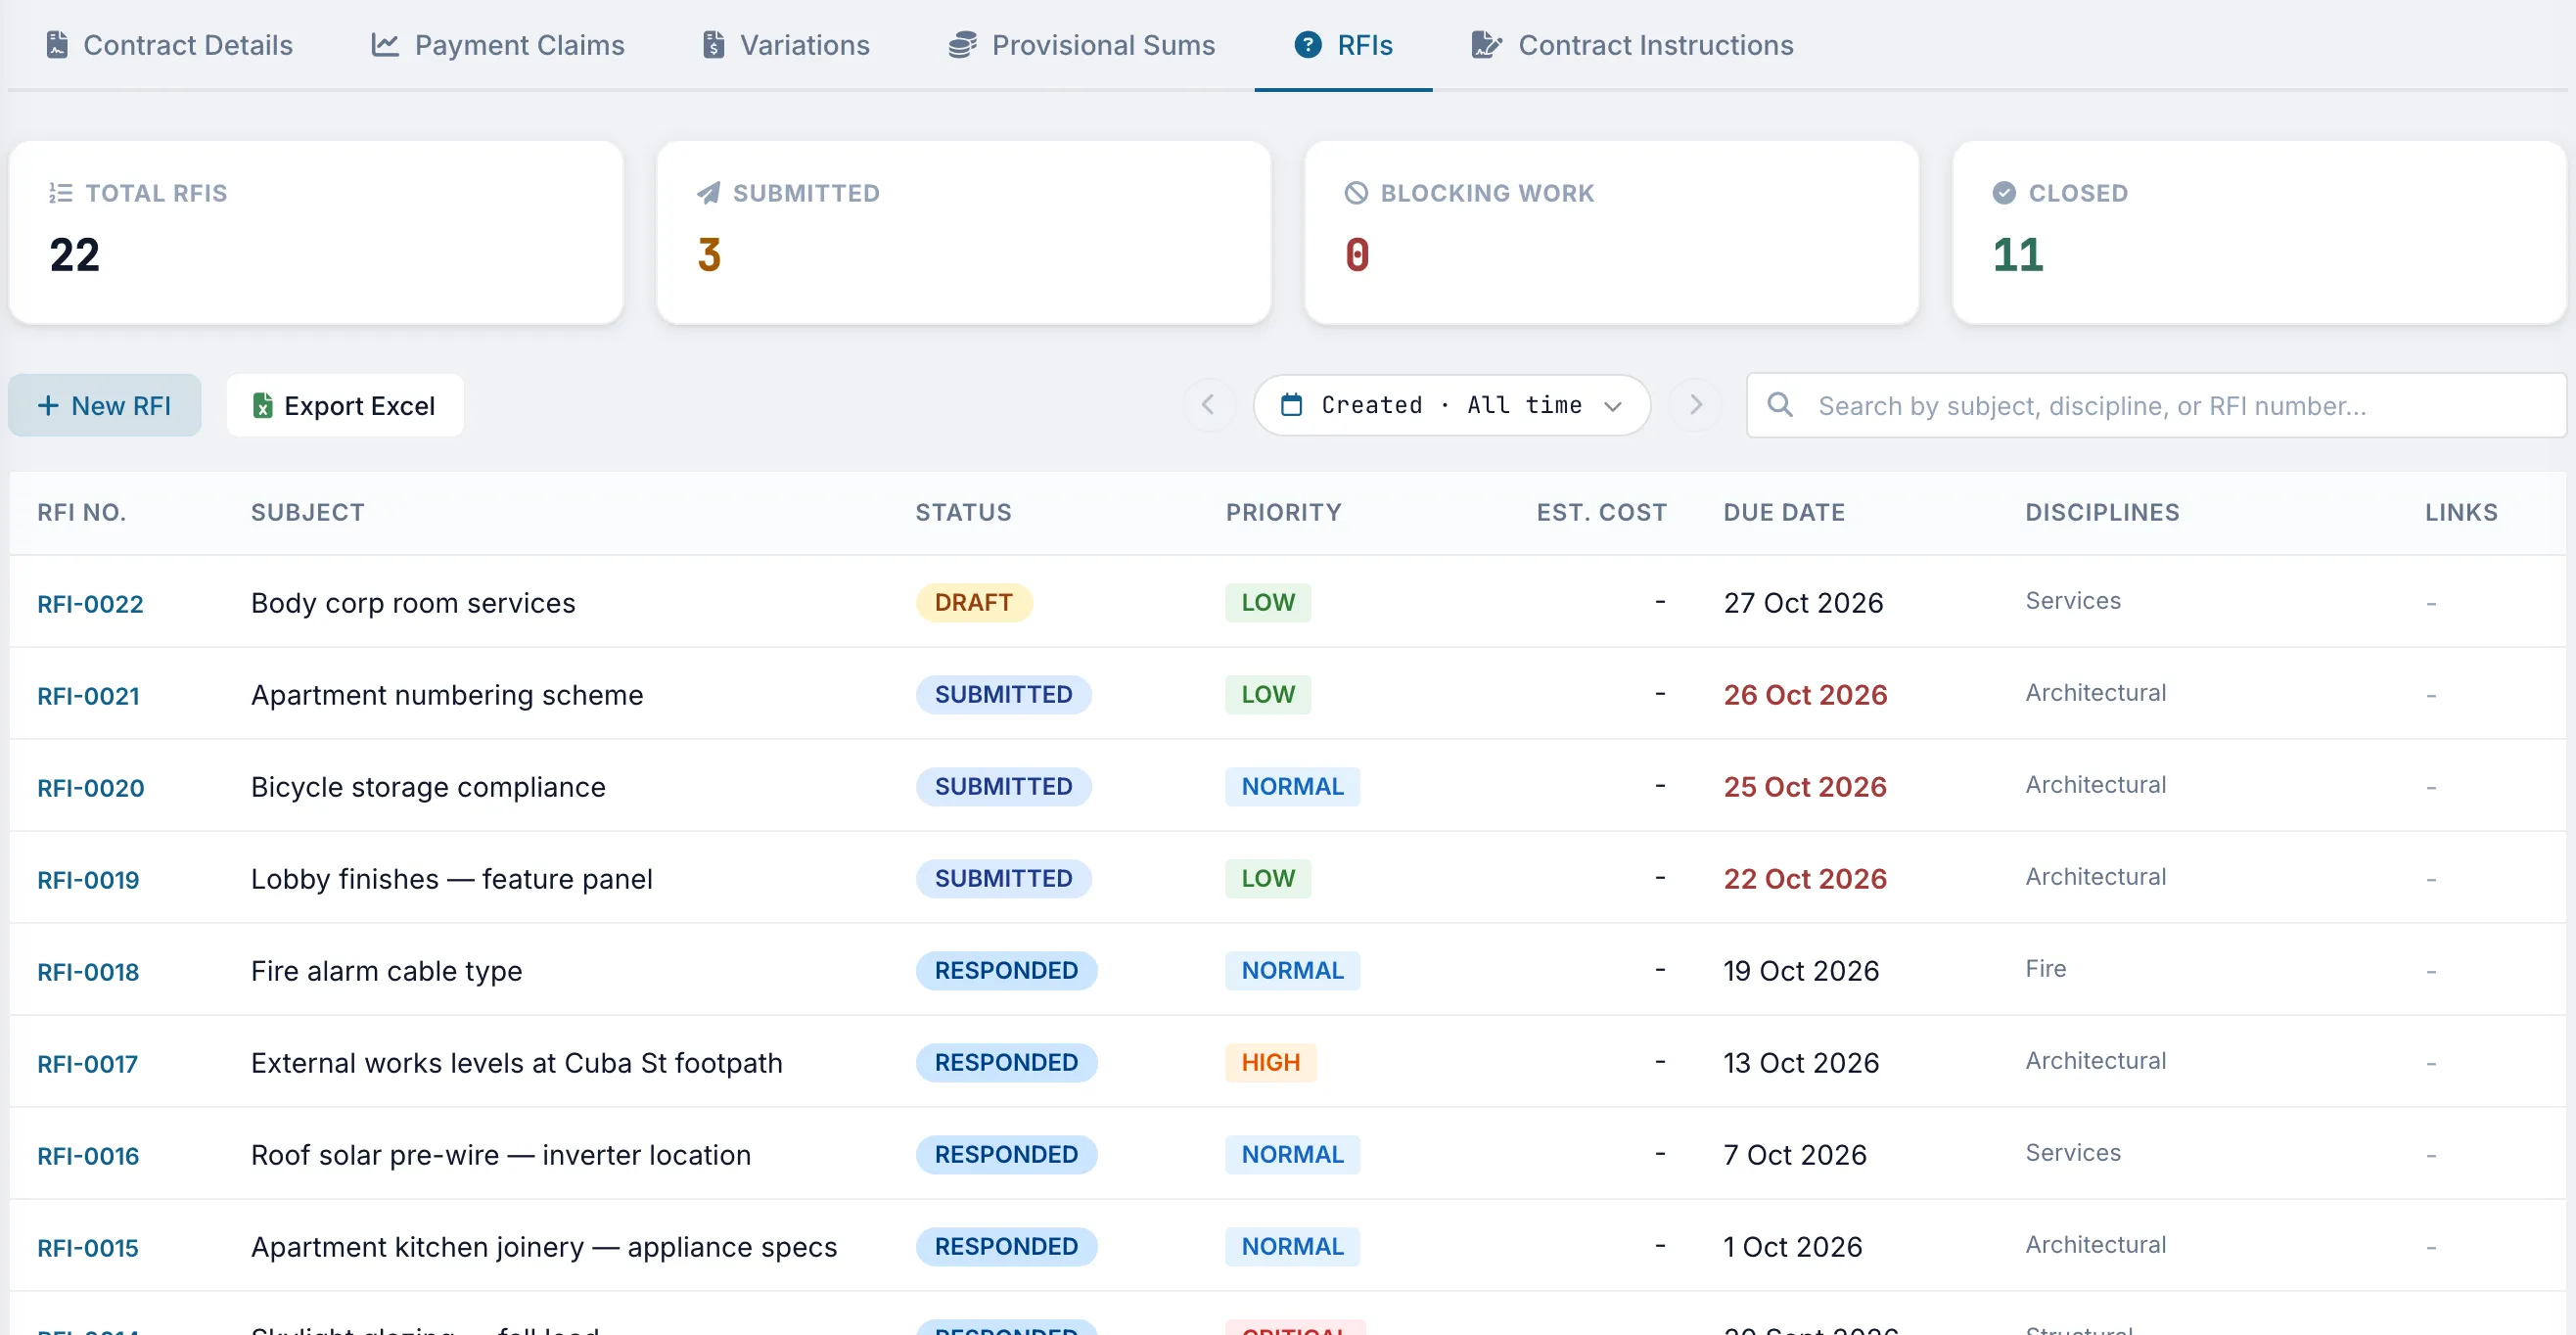Screen dimensions: 2576x1335
Task: Click the Contract Details document icon
Action: click(57, 45)
